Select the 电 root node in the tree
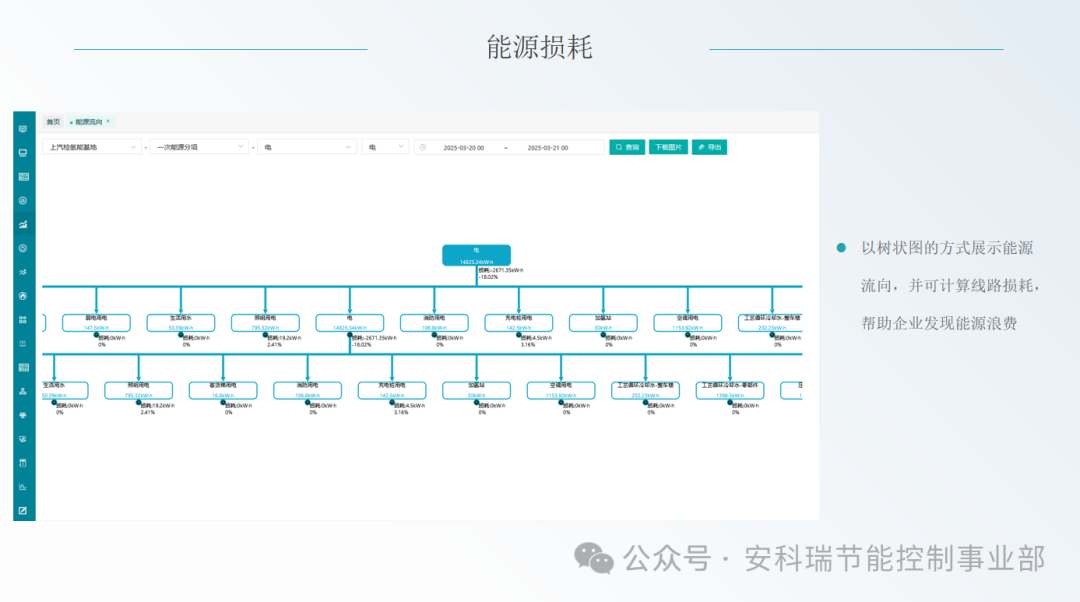This screenshot has width=1080, height=602. (476, 255)
